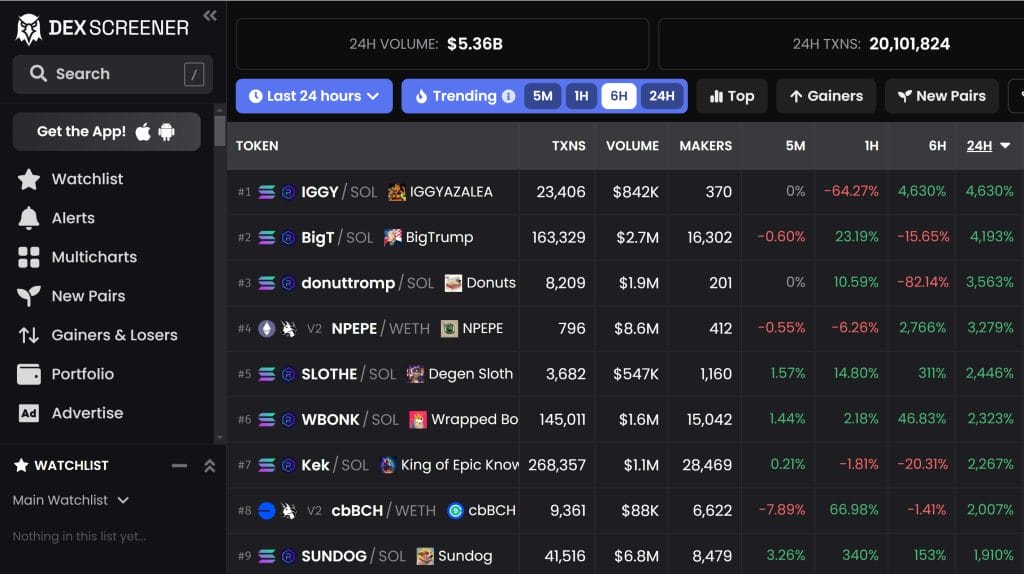This screenshot has height=574, width=1024.
Task: Select the 1H trending timeframe
Action: [580, 97]
